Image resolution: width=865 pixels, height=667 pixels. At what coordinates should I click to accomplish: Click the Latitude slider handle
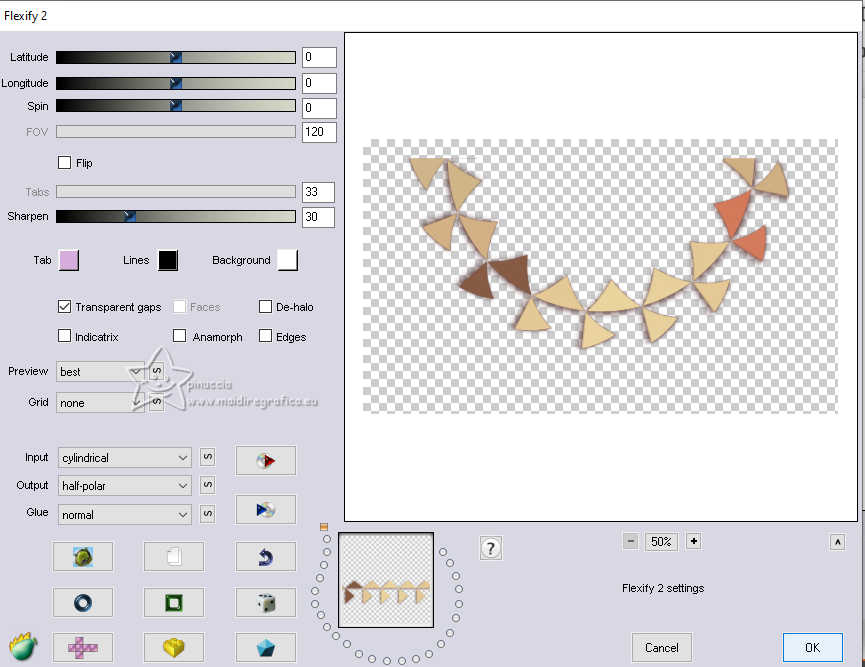pos(175,57)
